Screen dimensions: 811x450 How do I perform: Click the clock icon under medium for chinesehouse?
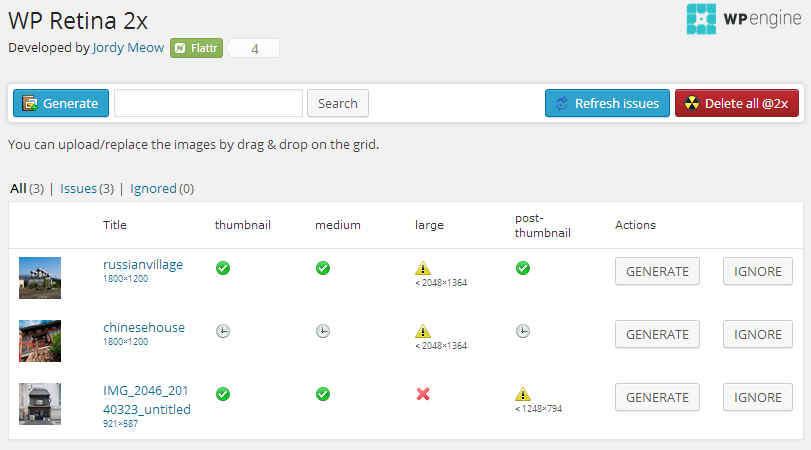tap(323, 331)
